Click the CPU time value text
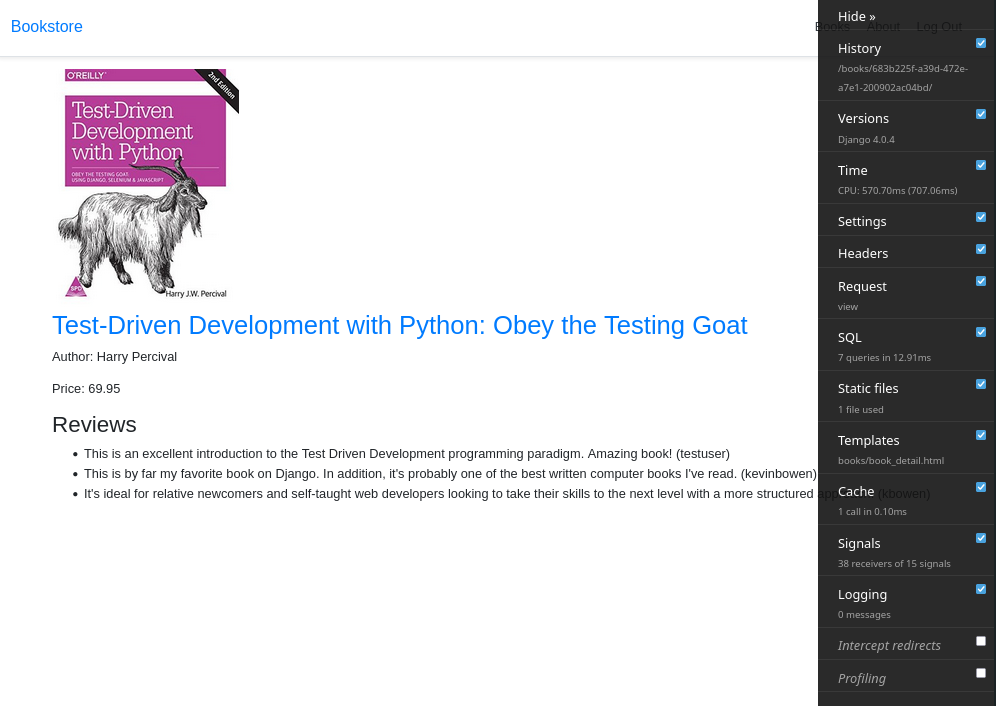 point(897,191)
